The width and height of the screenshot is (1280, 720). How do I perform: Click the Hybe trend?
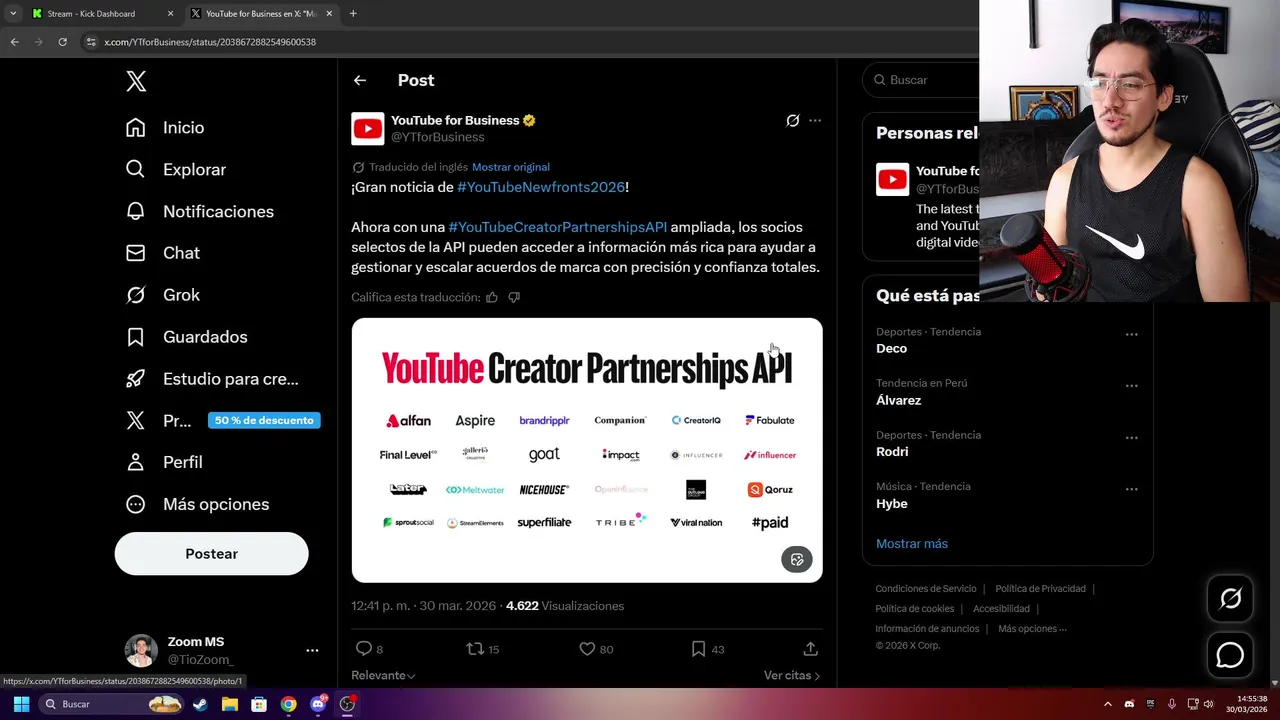pyautogui.click(x=892, y=504)
